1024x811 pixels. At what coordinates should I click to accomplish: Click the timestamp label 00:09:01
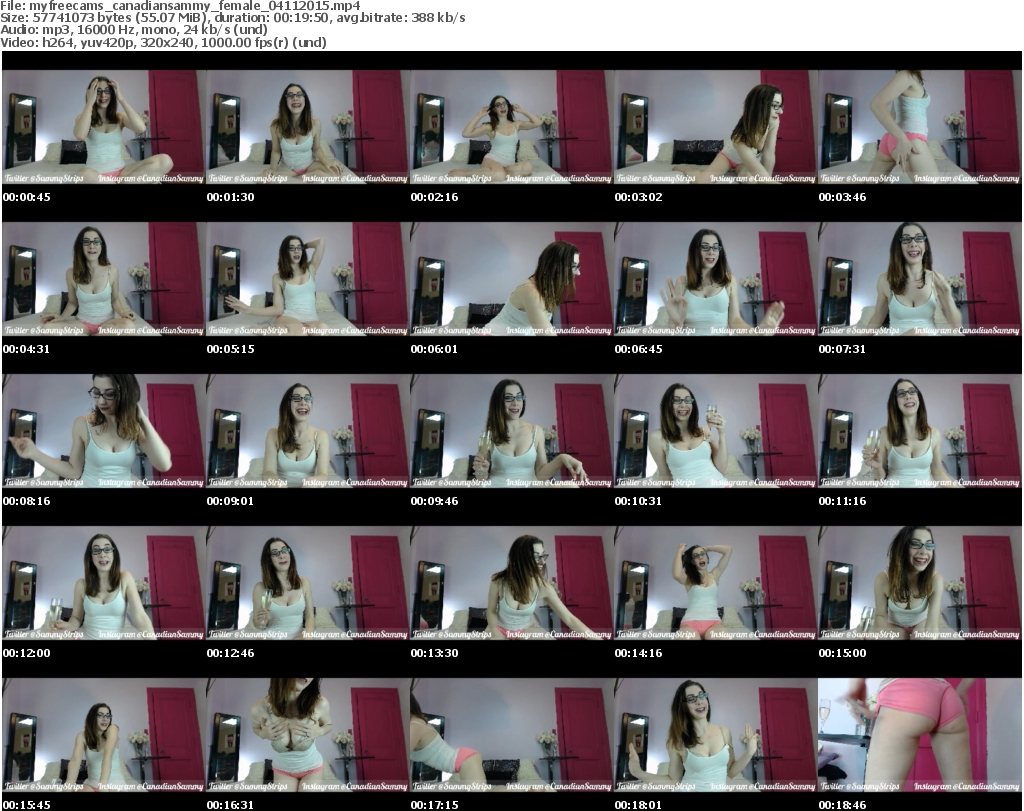[x=231, y=501]
